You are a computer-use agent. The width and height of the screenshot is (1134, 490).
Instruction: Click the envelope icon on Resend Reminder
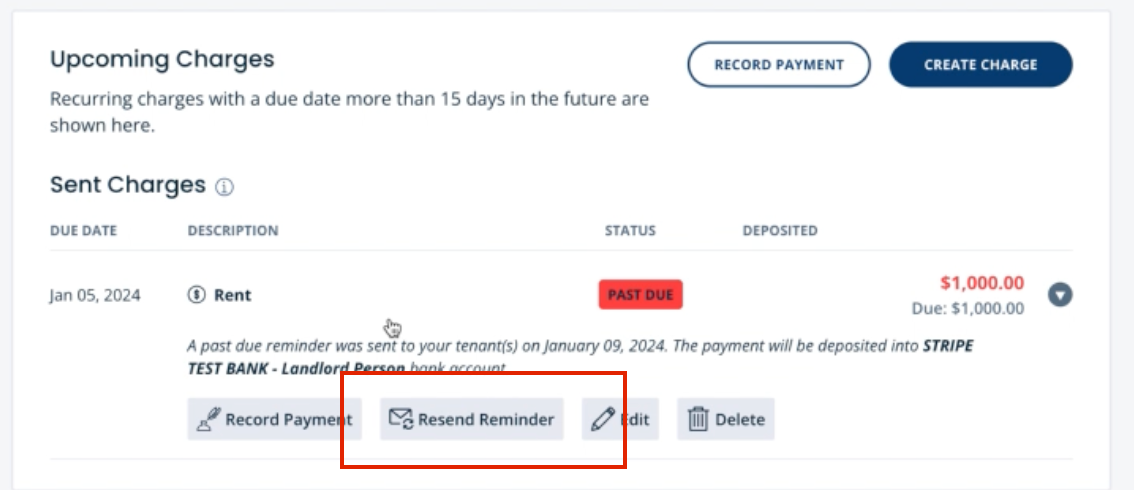(401, 420)
